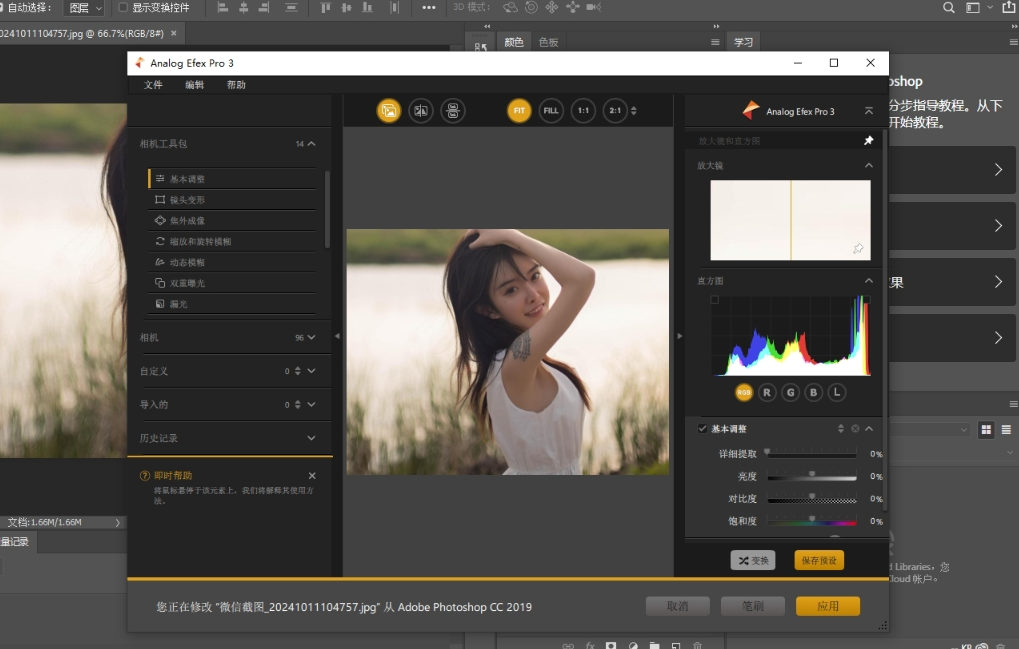Click the FIT zoom button
The width and height of the screenshot is (1019, 649).
tap(519, 111)
